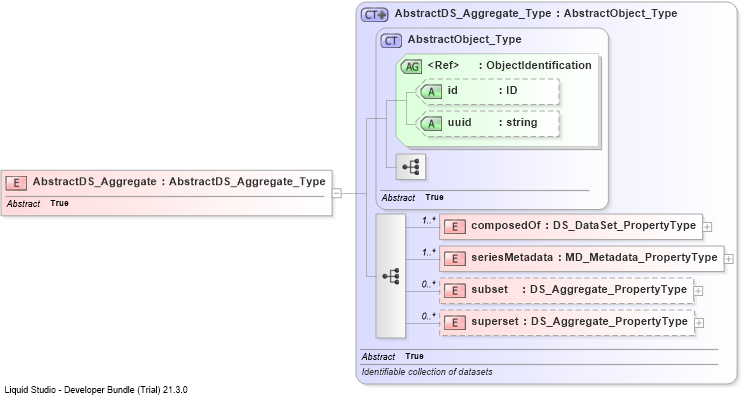Select the AbstractDS_Aggregate : AbstractDS_Aggregate_Type label
This screenshot has height=395, width=742.
179,182
